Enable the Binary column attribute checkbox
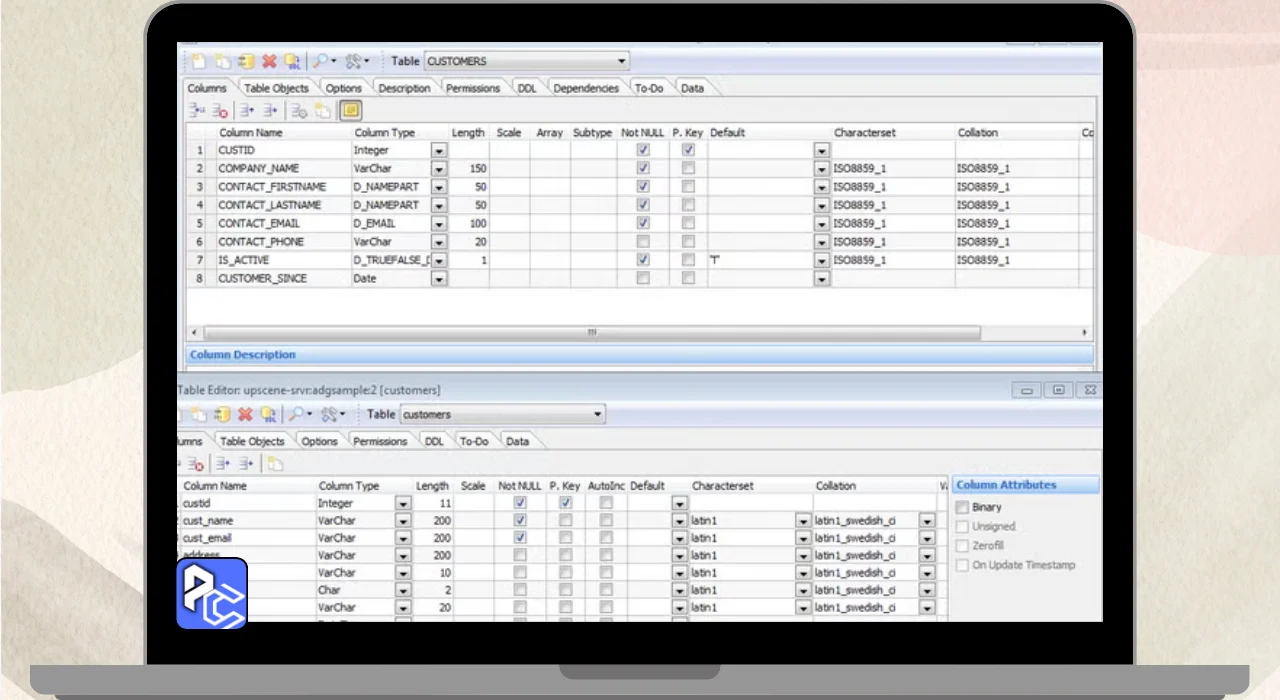This screenshot has width=1280, height=700. pyautogui.click(x=962, y=507)
